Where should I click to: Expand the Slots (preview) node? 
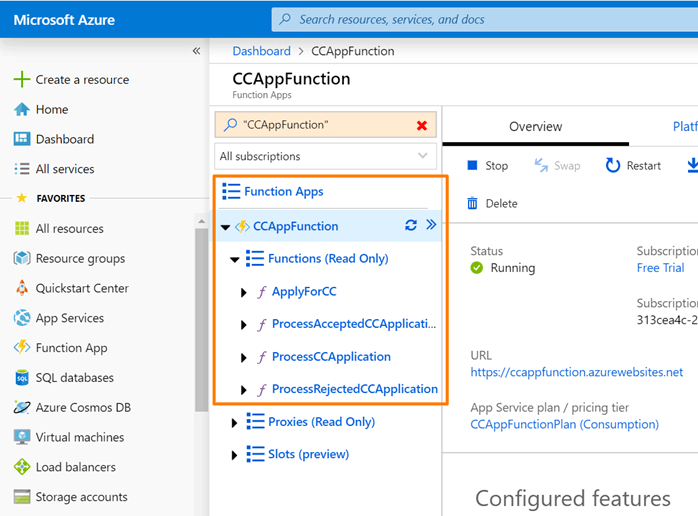click(x=235, y=455)
